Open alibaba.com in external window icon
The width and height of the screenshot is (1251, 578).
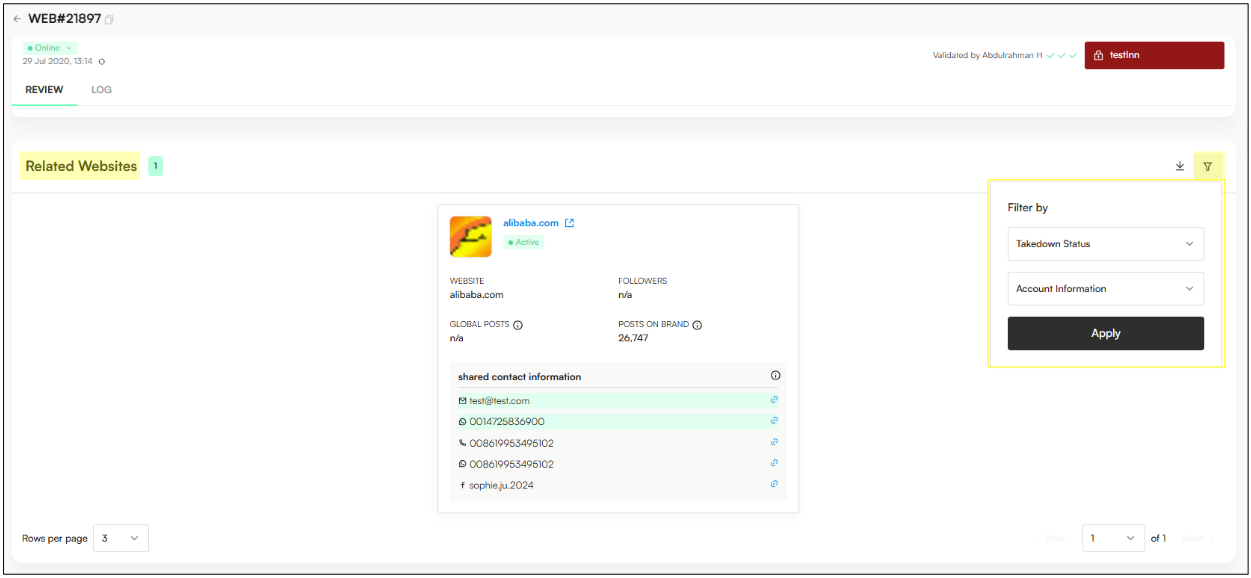coord(570,223)
